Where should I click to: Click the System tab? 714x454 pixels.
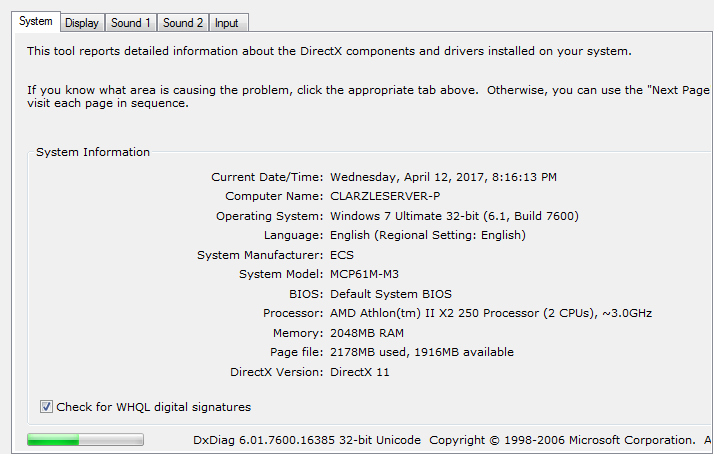[36, 21]
